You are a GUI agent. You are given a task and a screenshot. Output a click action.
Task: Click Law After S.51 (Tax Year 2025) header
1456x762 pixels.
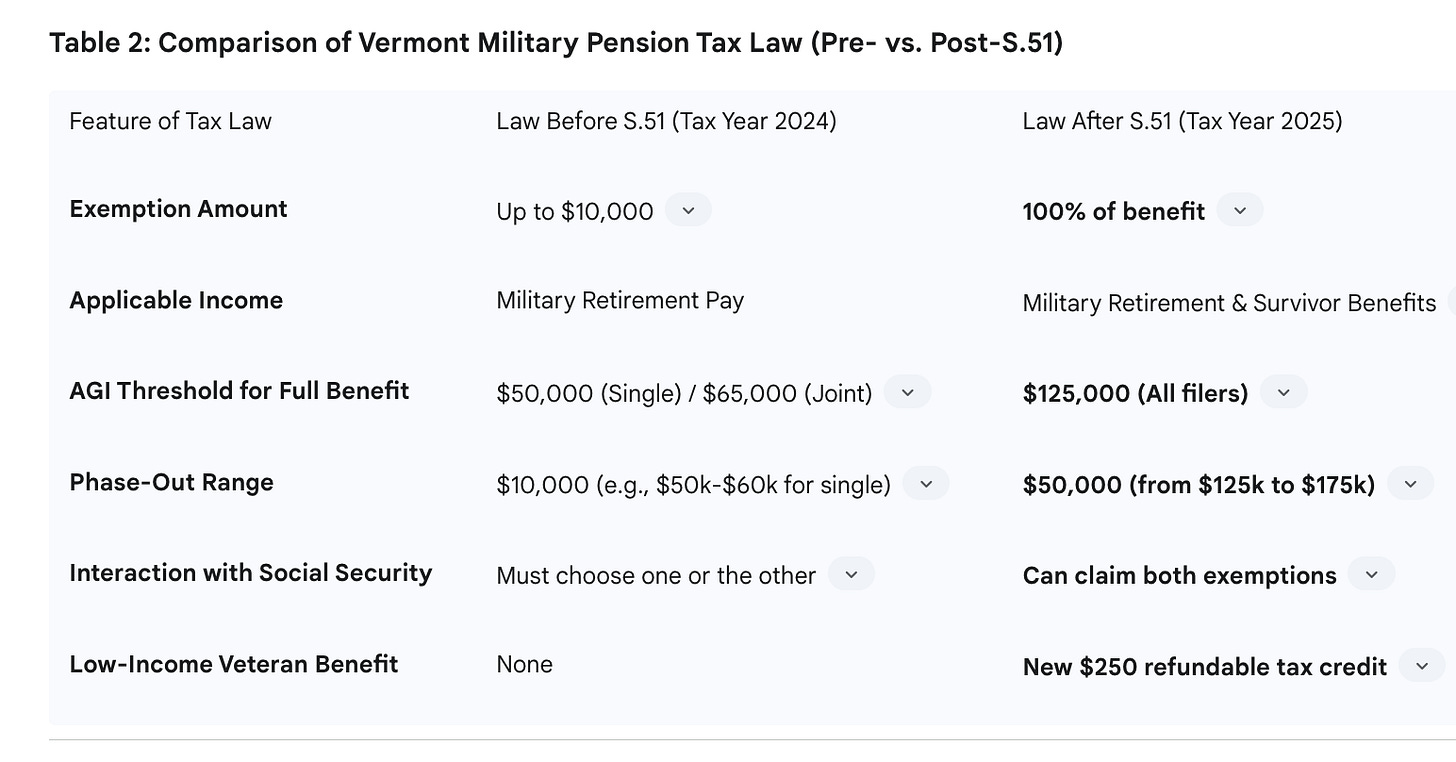coord(1182,121)
